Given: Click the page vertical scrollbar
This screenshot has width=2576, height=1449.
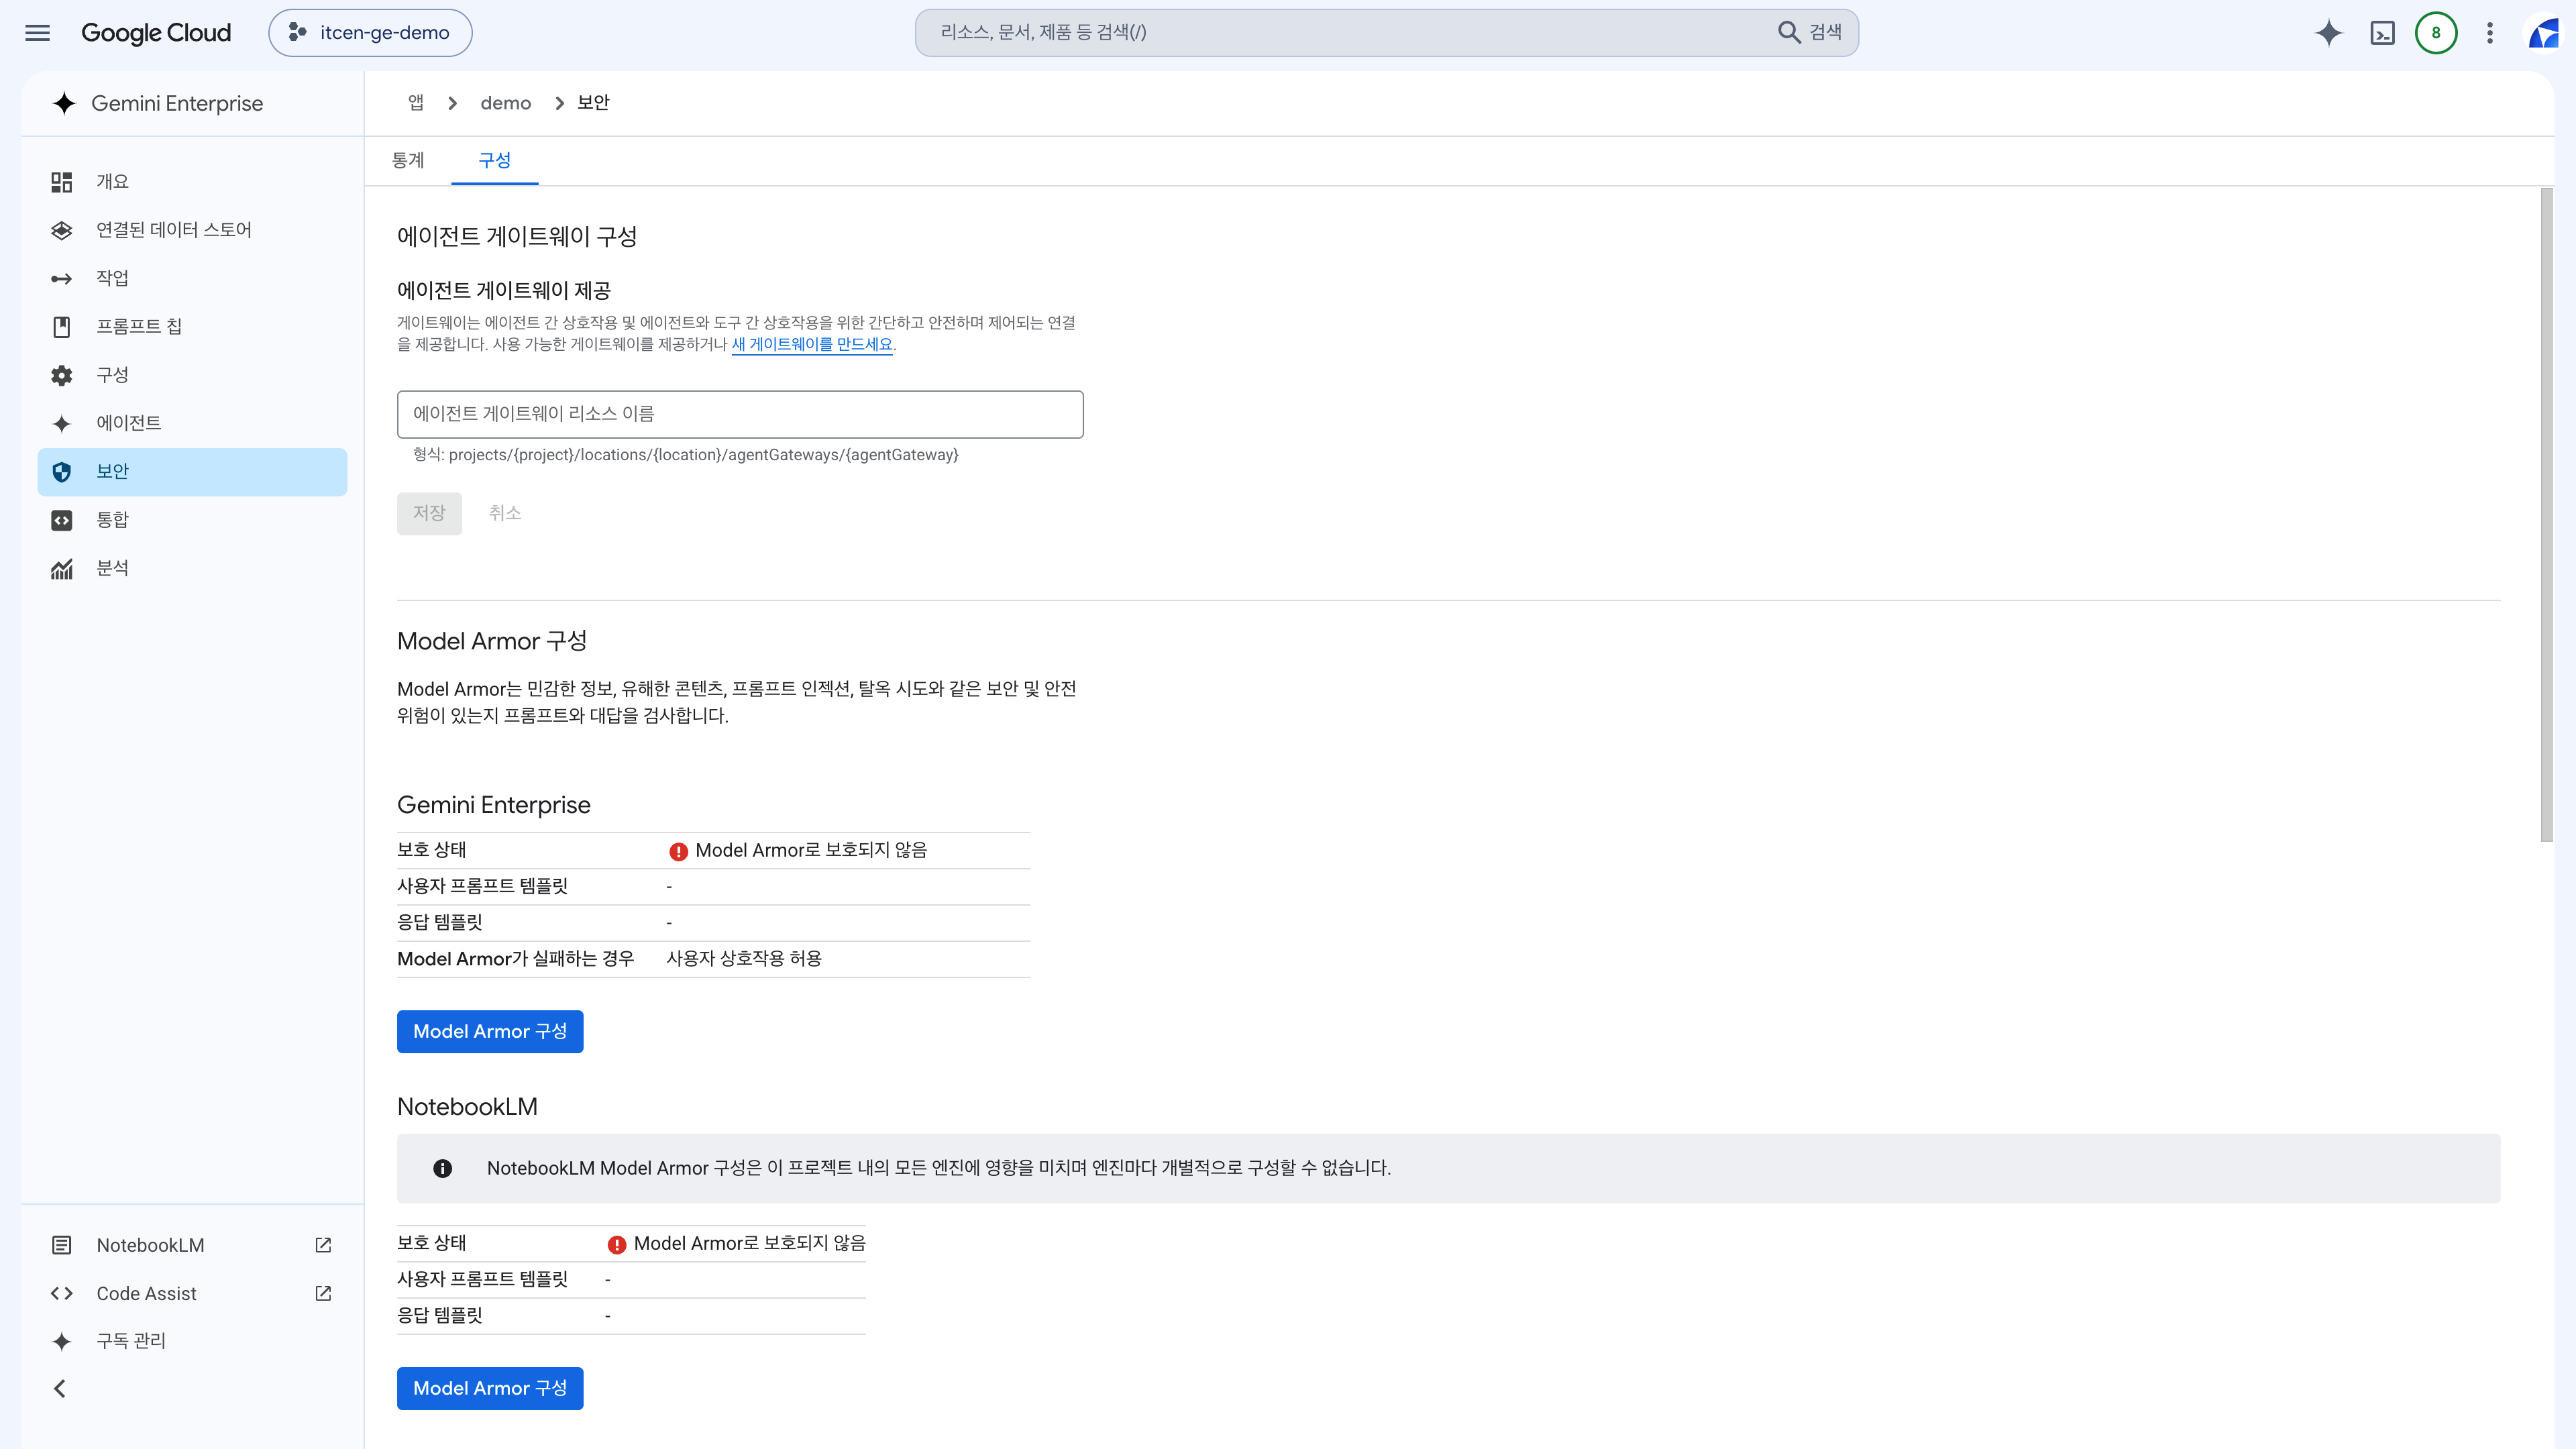Looking at the screenshot, I should (x=2547, y=515).
